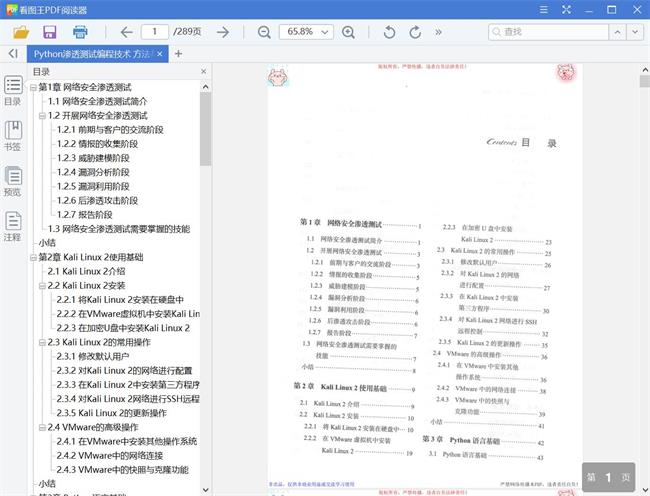
Task: Click the page number input field
Action: (155, 32)
